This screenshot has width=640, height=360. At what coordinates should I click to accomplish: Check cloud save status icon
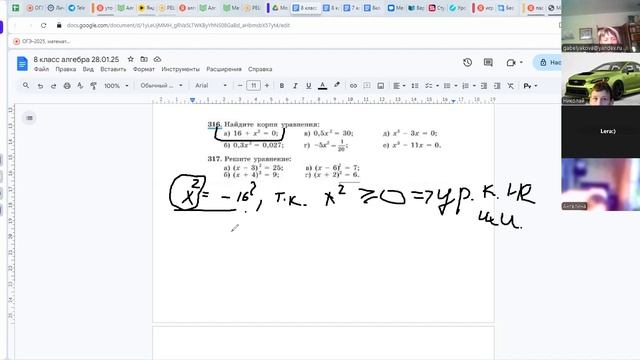[157, 59]
